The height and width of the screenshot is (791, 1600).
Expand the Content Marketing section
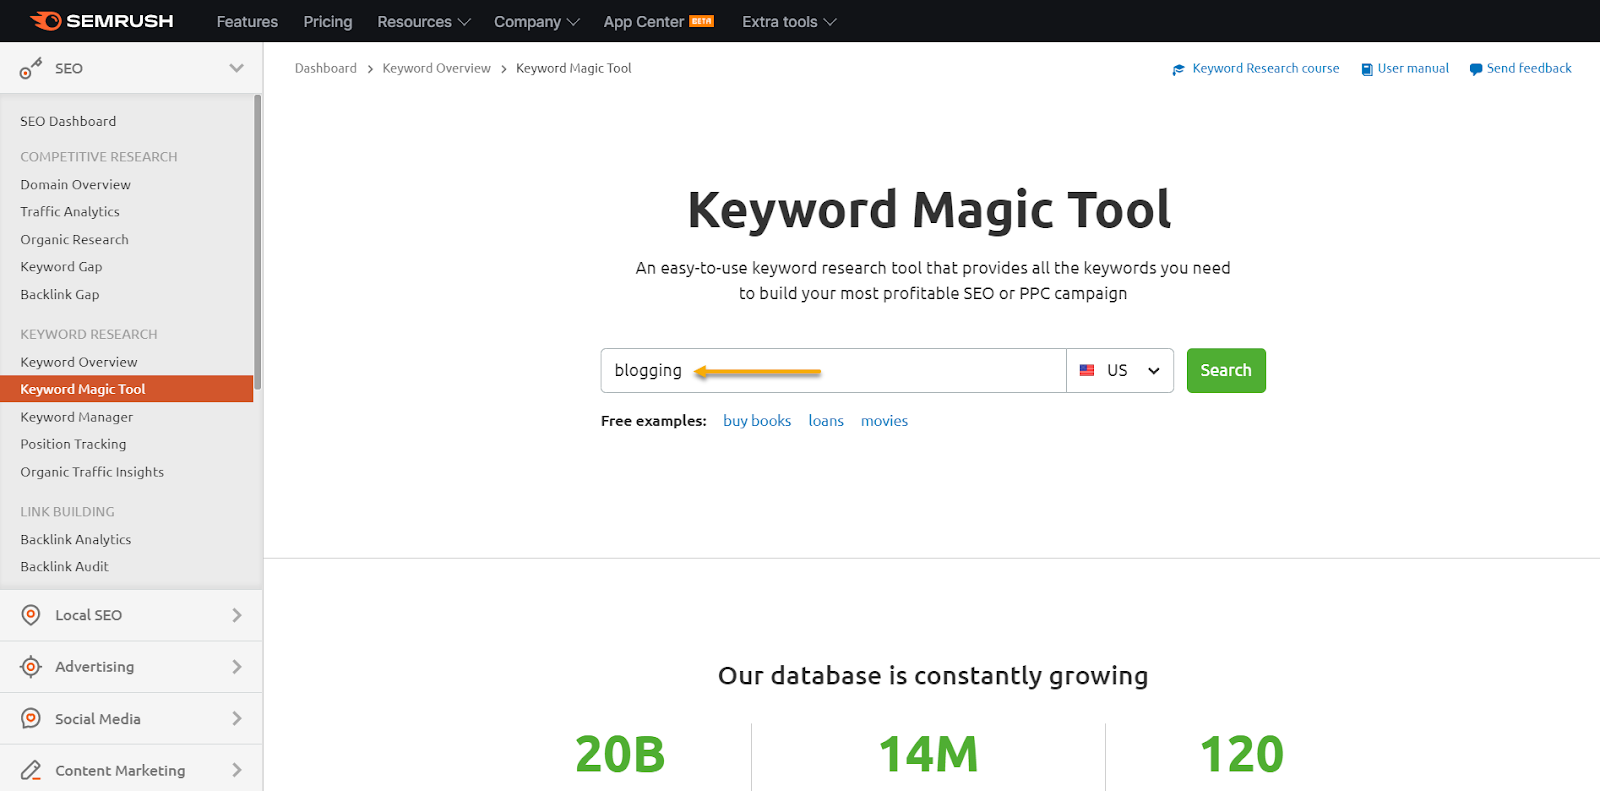pyautogui.click(x=237, y=770)
